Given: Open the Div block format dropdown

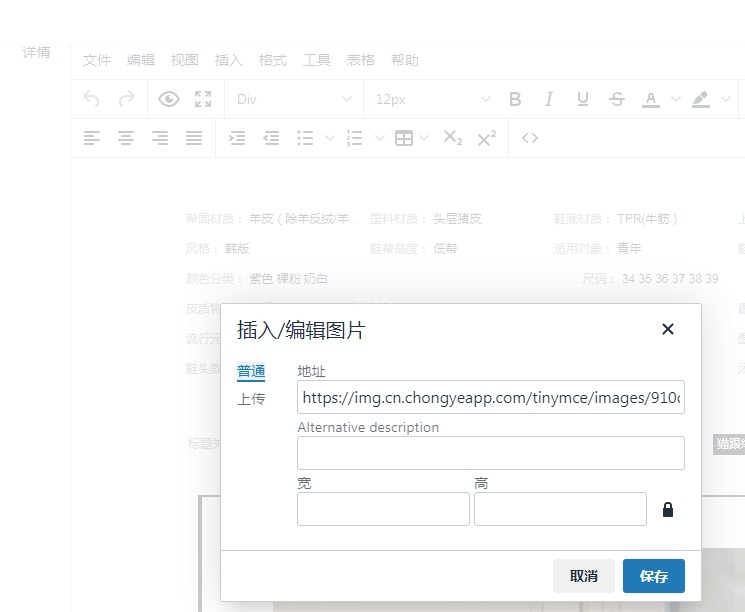Looking at the screenshot, I should (x=294, y=99).
